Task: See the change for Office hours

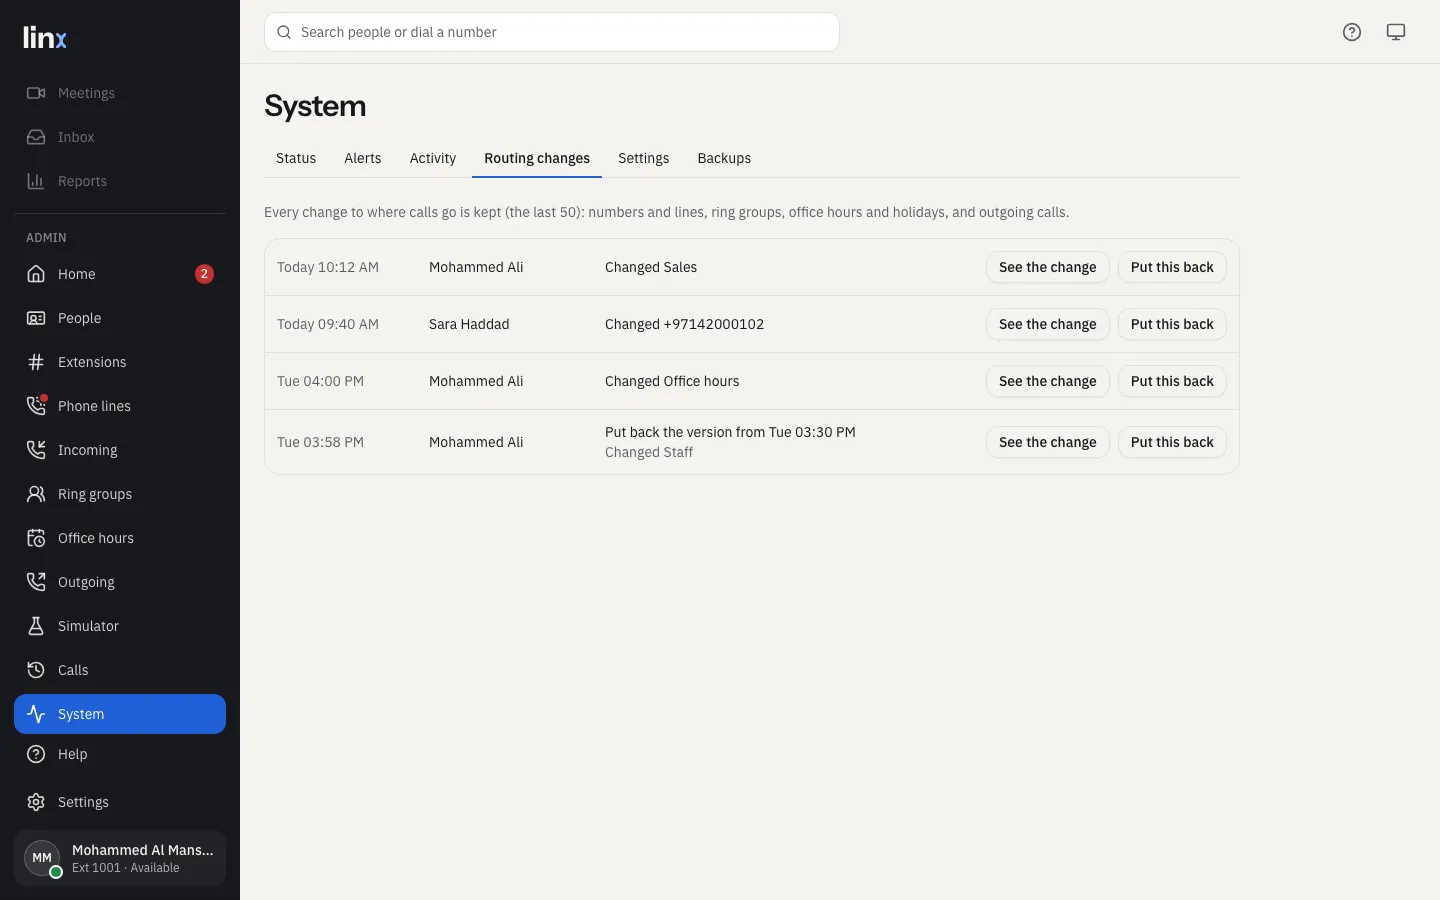Action: (x=1048, y=381)
